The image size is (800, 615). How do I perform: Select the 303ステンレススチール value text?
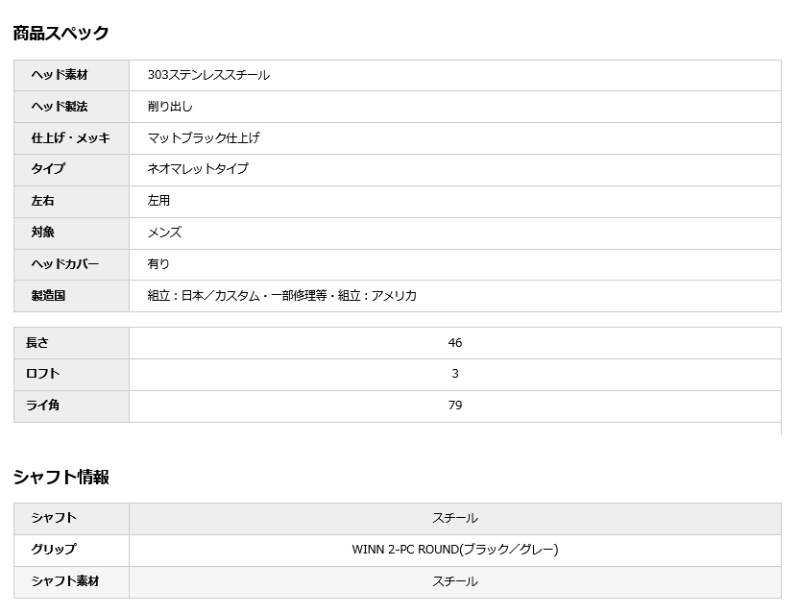(208, 75)
